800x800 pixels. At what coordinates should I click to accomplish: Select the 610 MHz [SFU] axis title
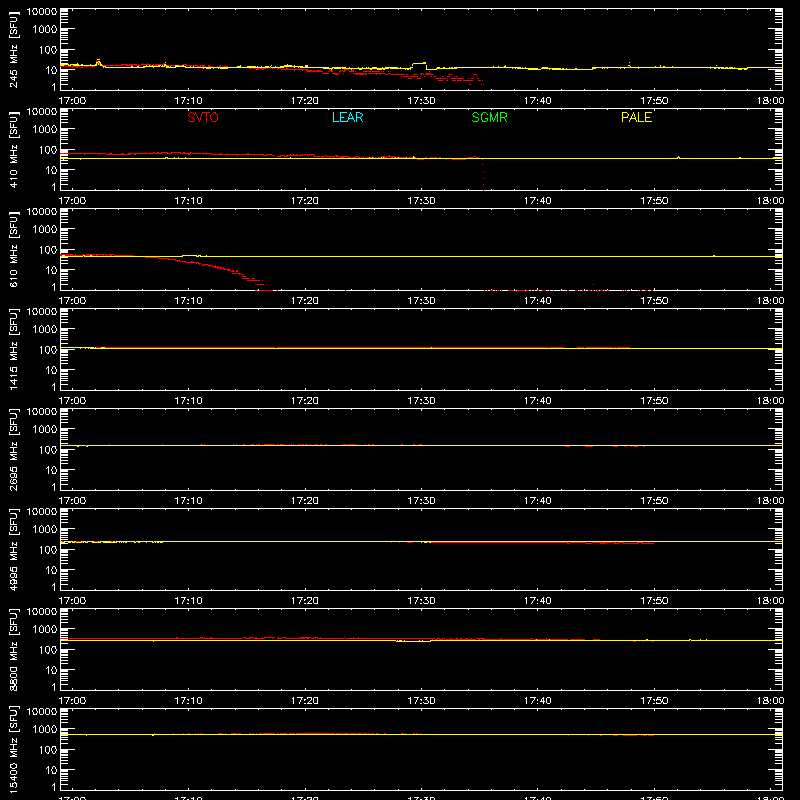click(x=13, y=249)
